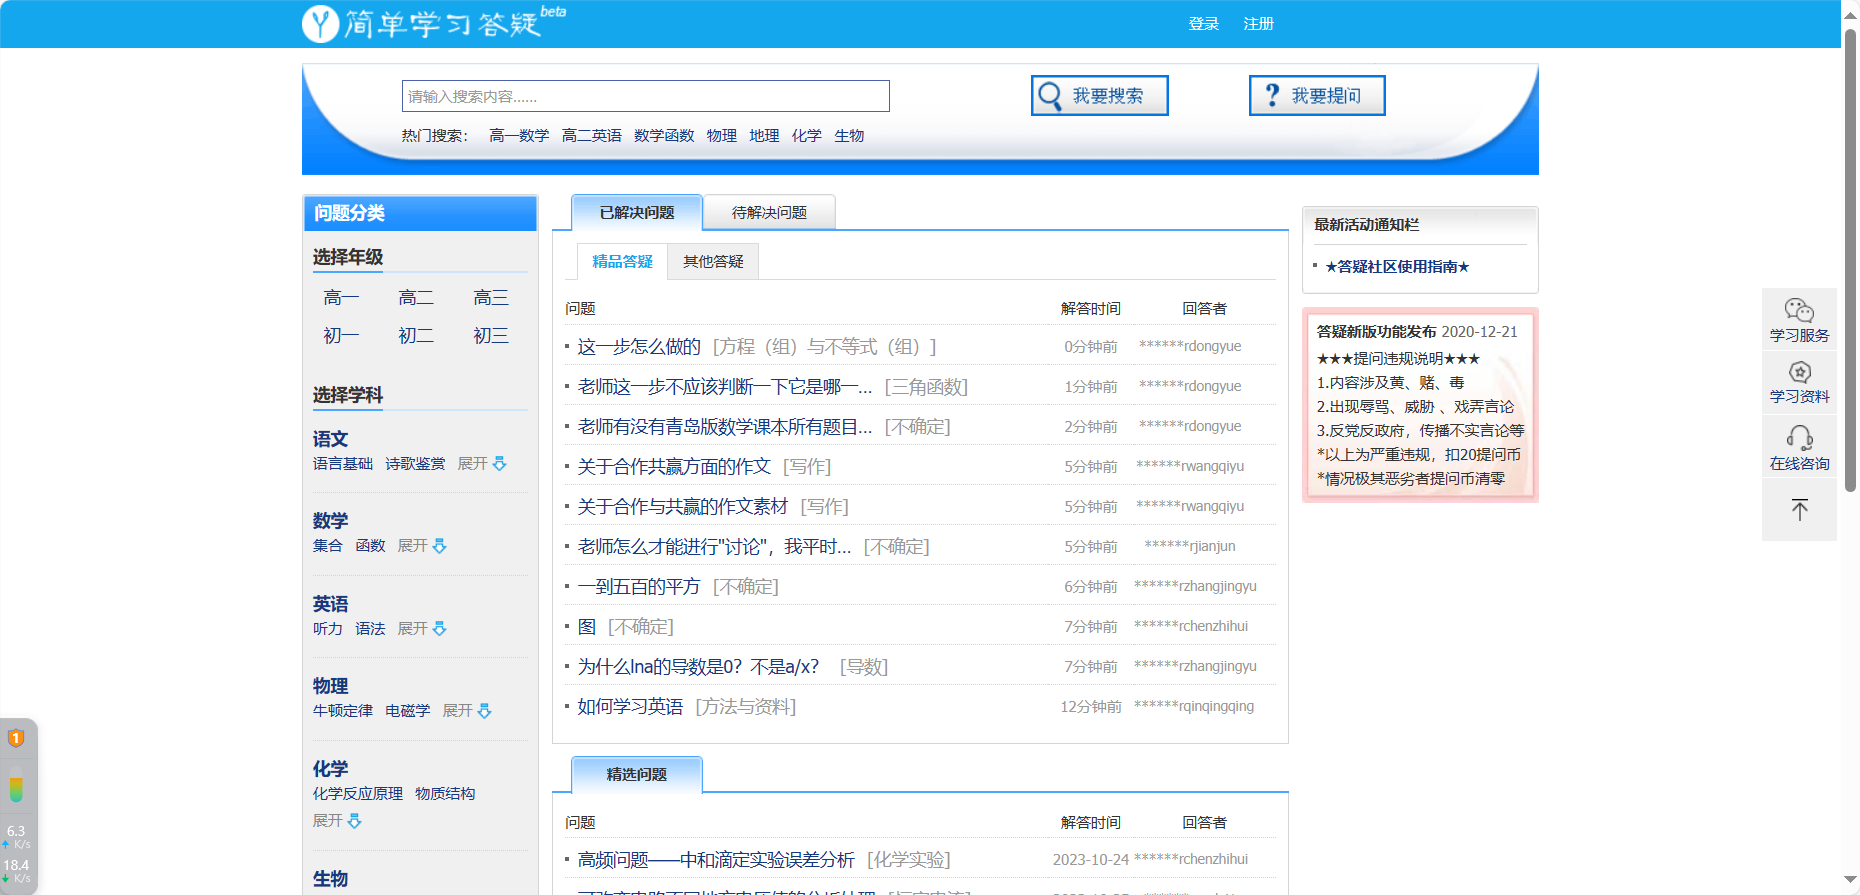Click hot search 化学
Screen dimensions: 1860x895
point(807,136)
